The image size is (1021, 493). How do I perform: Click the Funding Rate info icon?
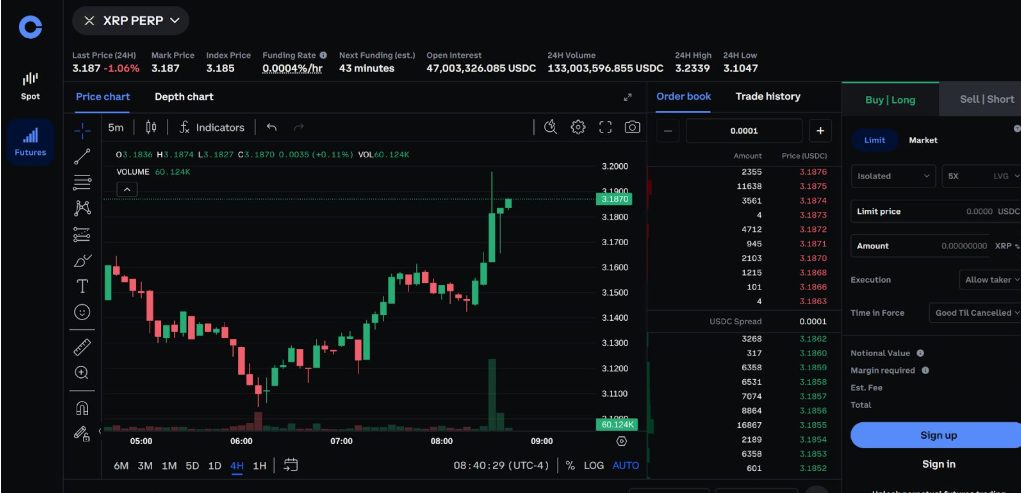323,55
